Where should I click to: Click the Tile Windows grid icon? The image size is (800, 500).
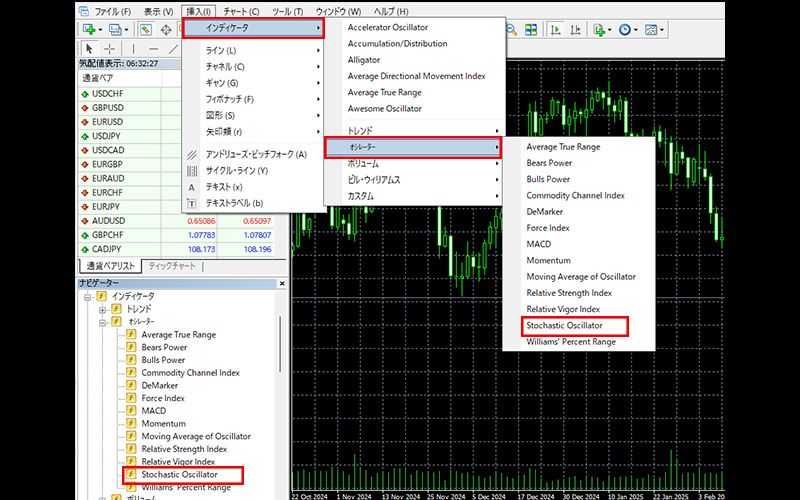531,30
